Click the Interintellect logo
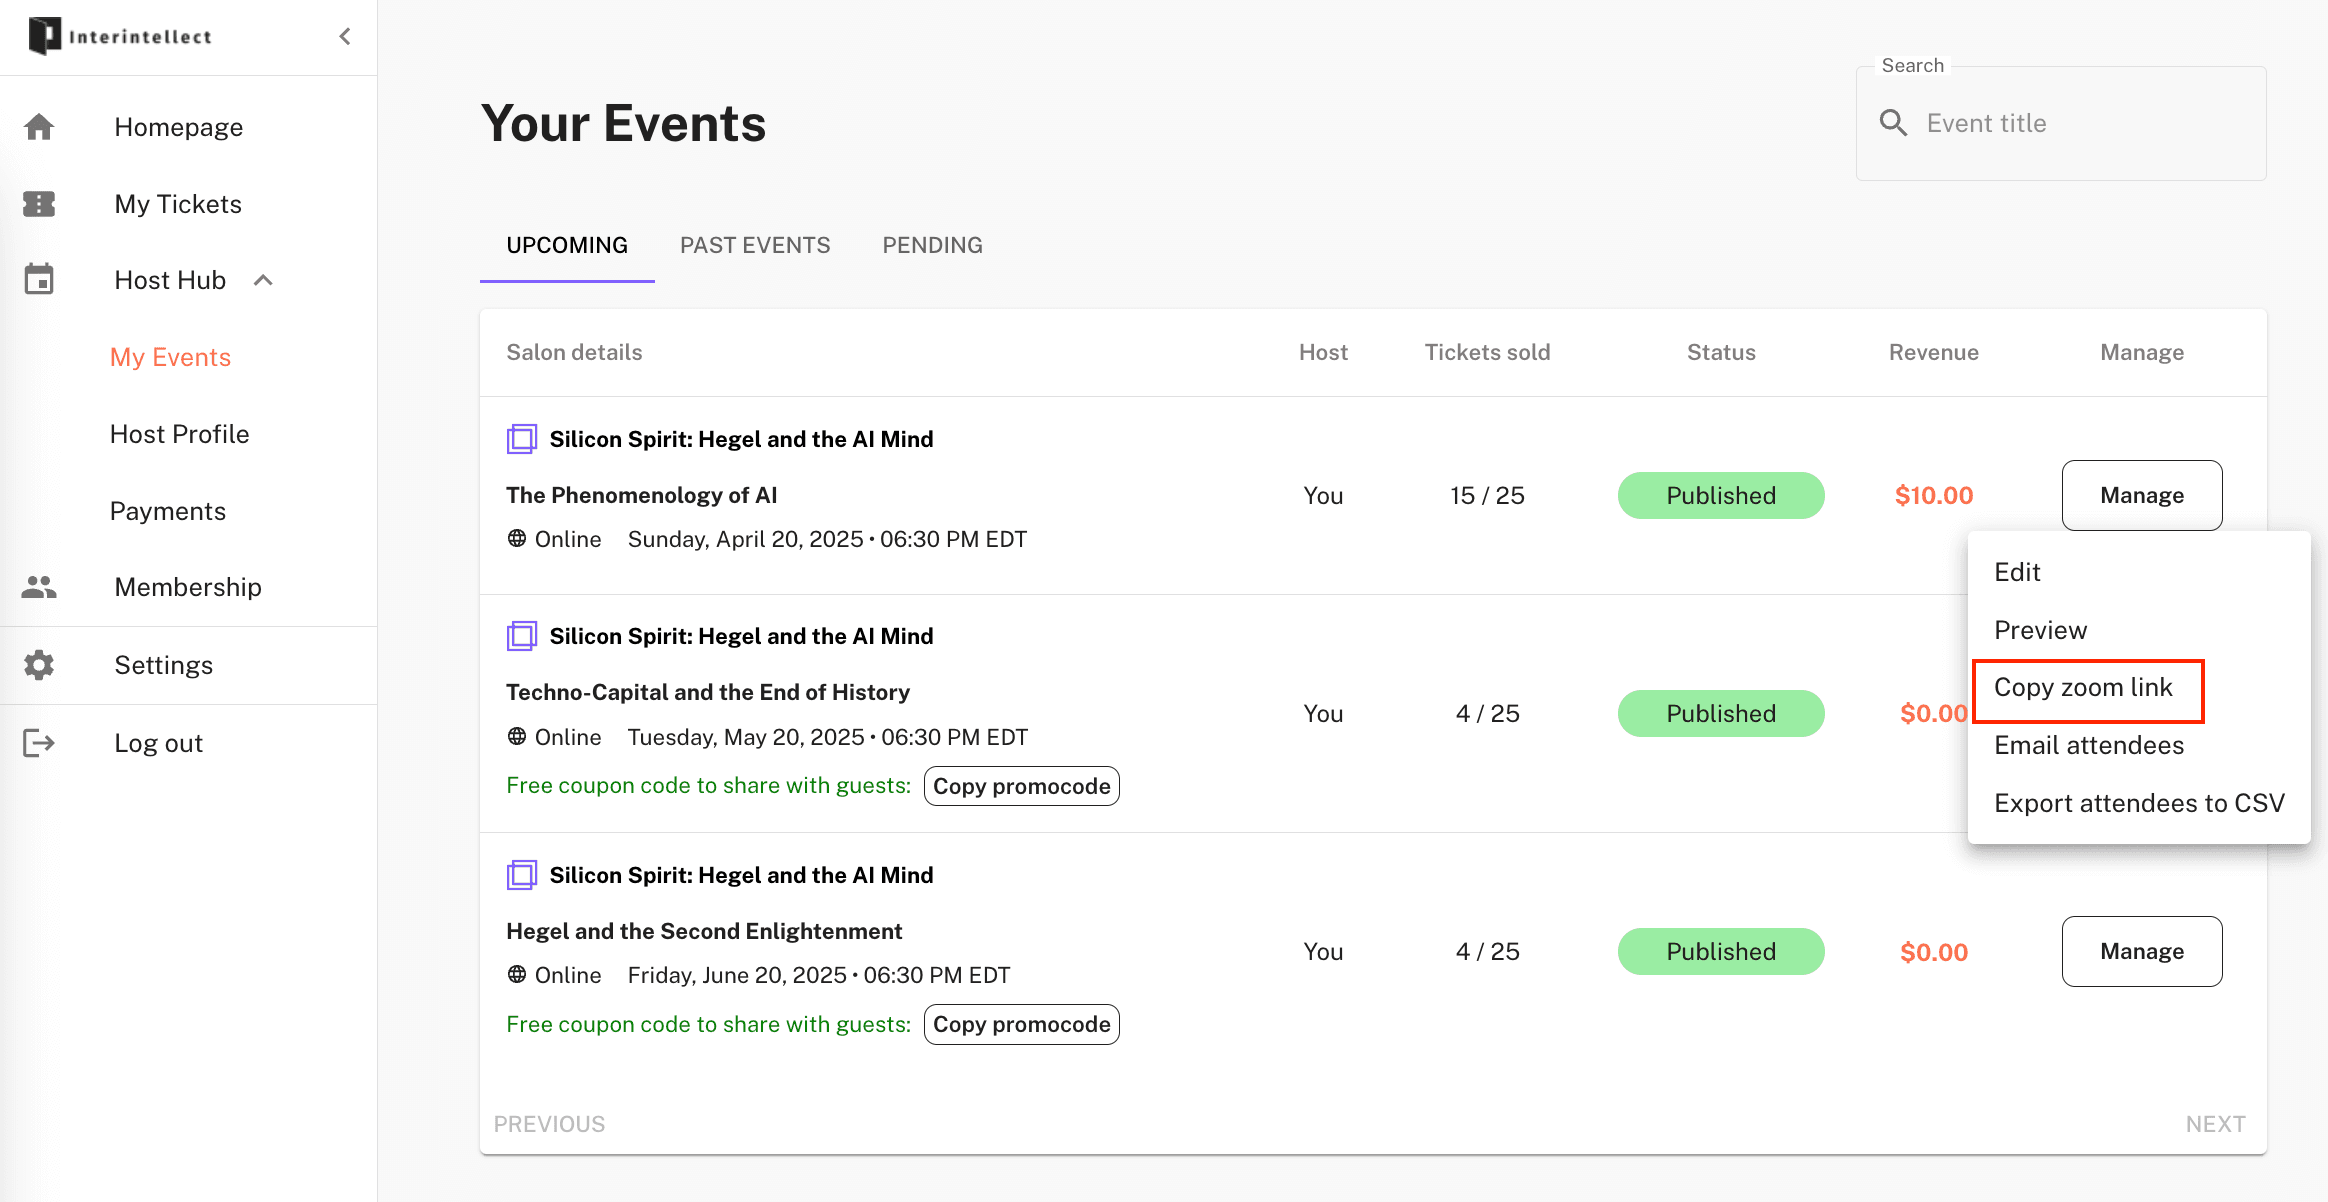The height and width of the screenshot is (1202, 2328). [120, 36]
